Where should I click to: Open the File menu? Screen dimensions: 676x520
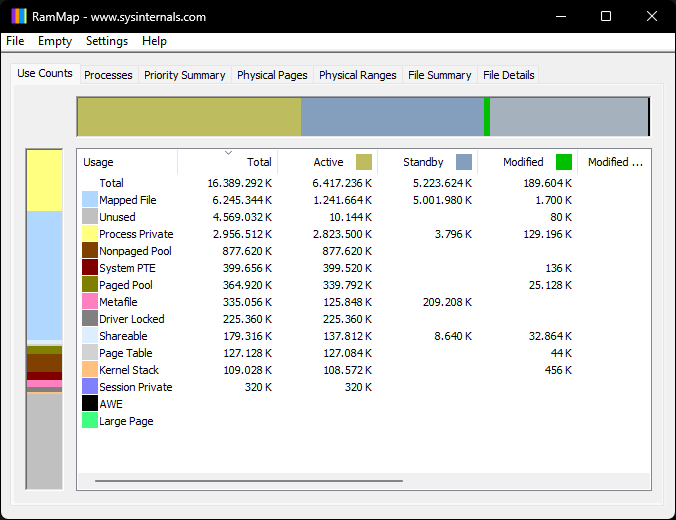coord(15,41)
